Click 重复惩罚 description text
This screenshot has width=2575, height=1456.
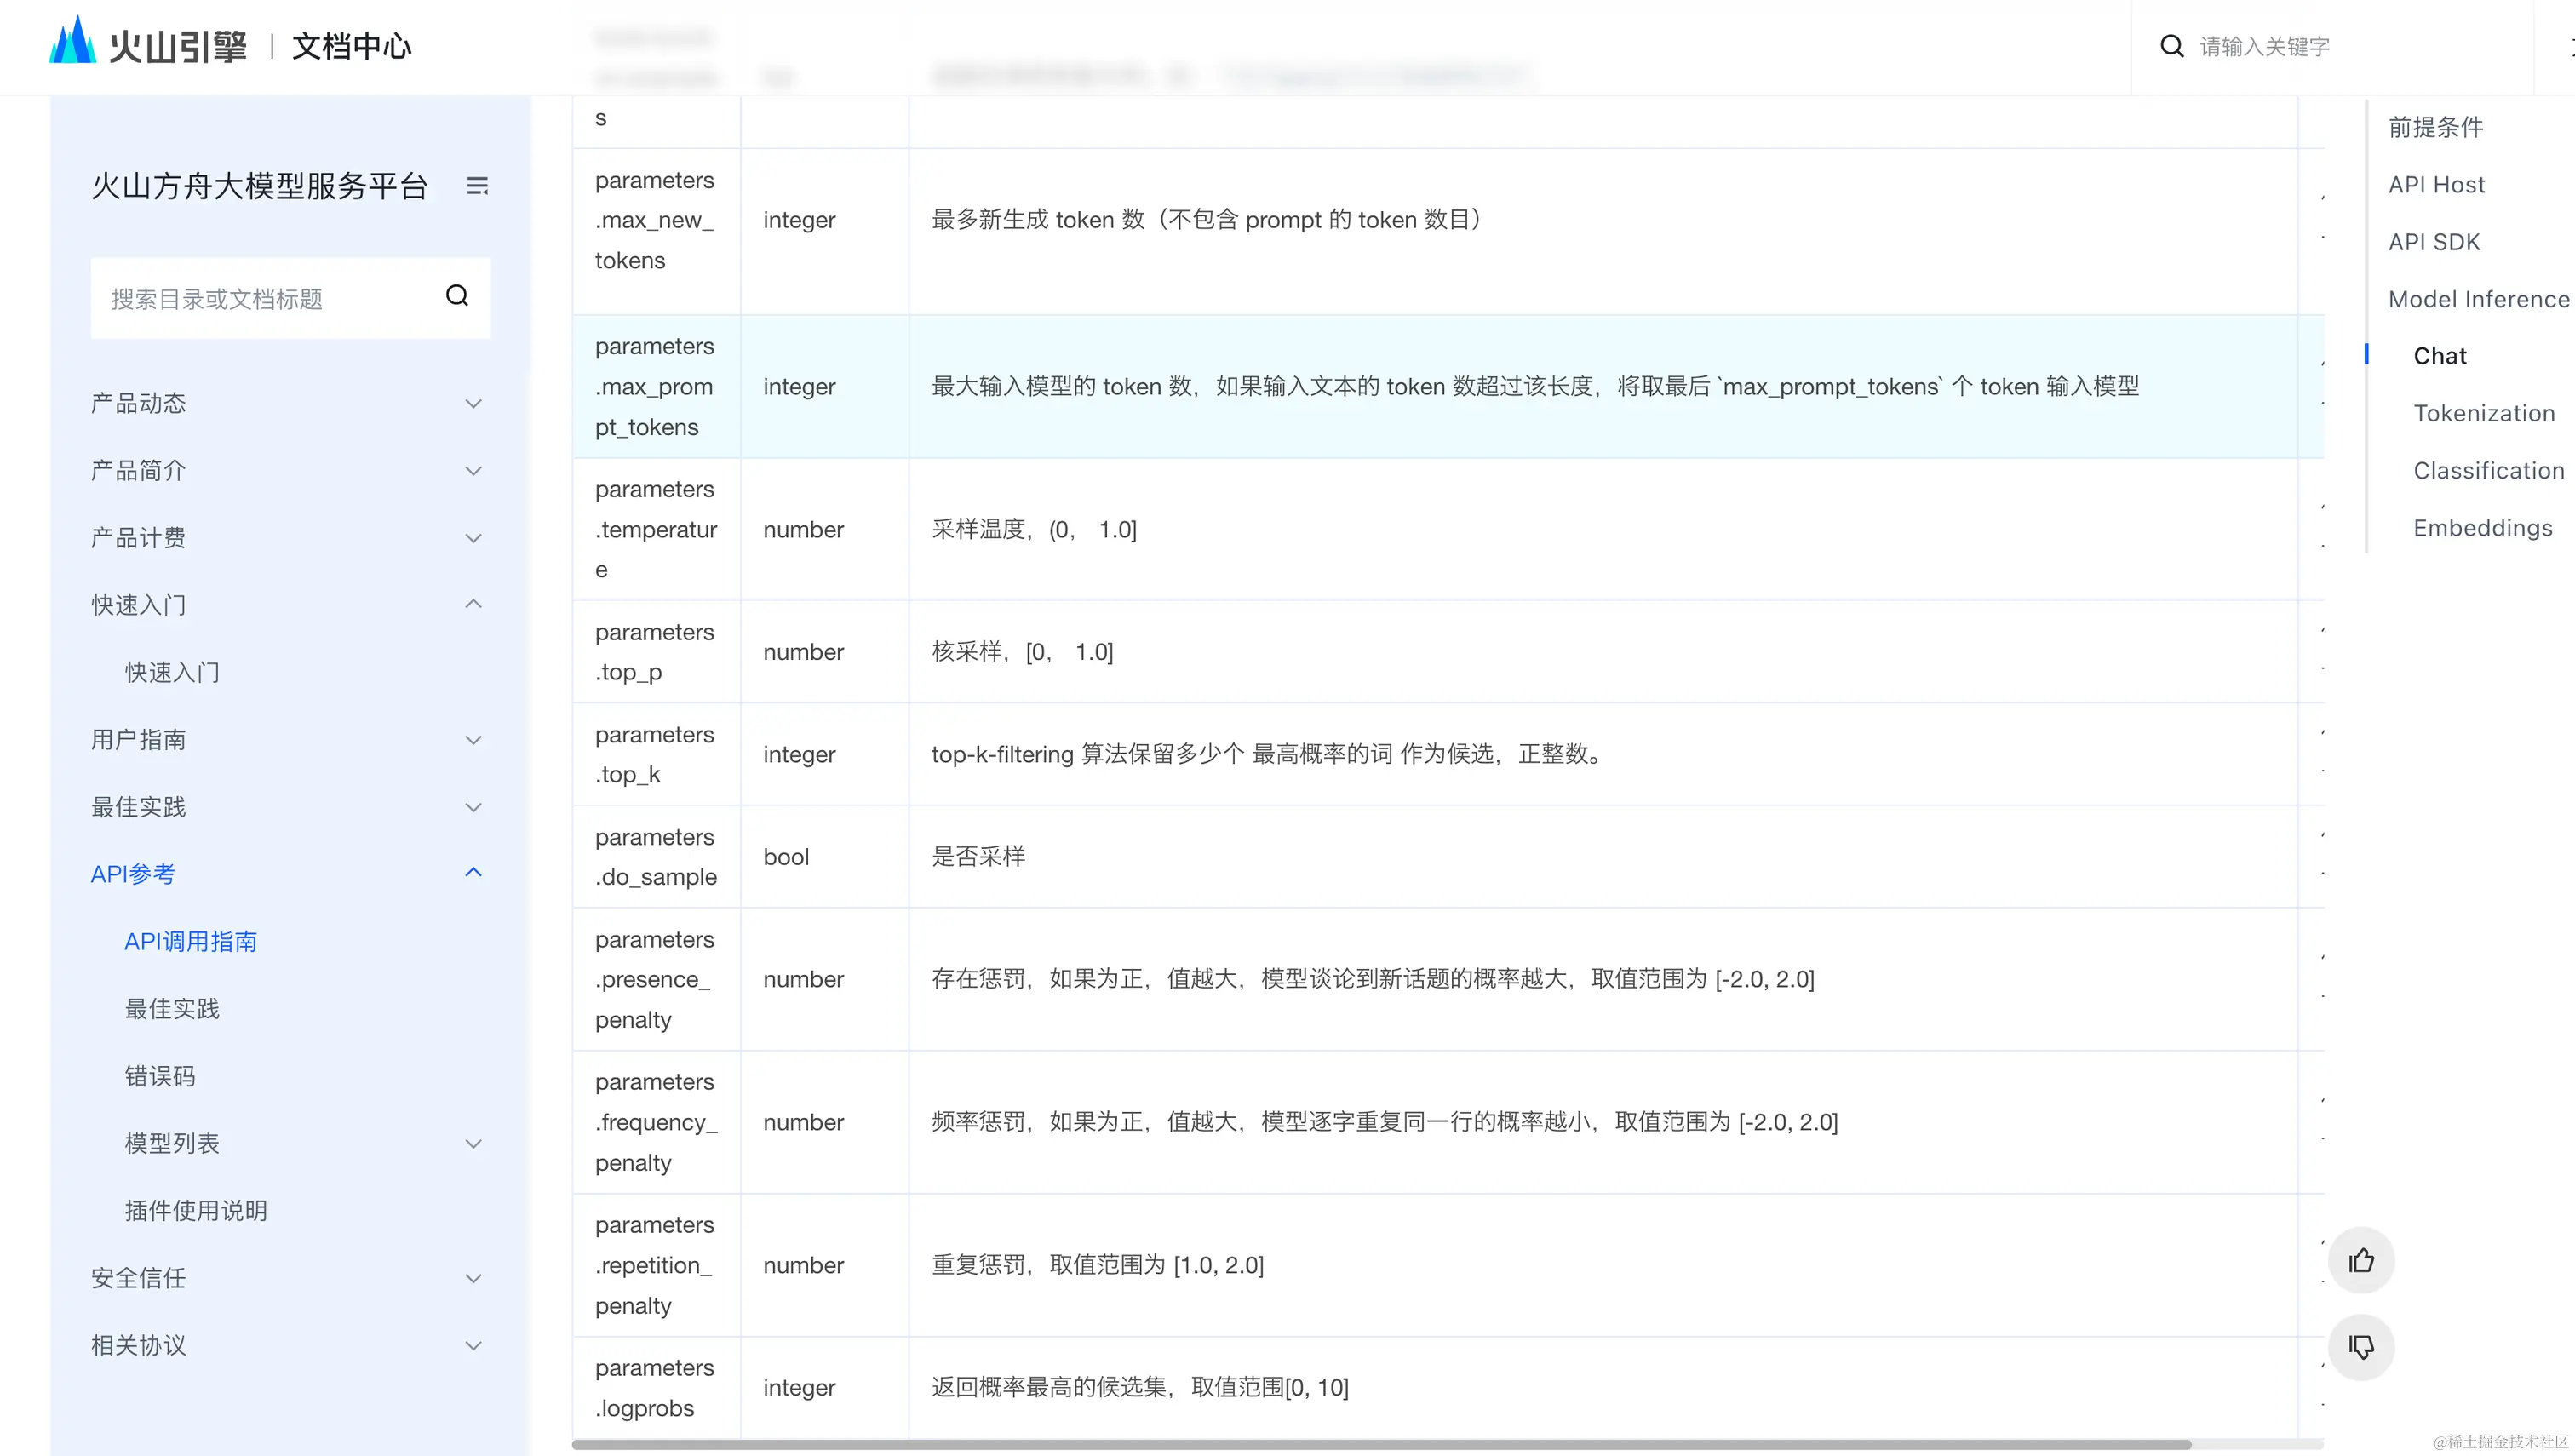(1097, 1265)
